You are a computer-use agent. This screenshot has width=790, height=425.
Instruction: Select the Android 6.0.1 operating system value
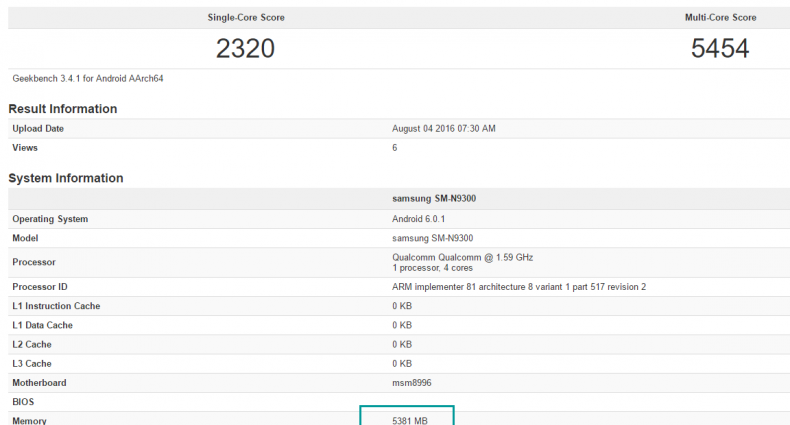pos(426,219)
